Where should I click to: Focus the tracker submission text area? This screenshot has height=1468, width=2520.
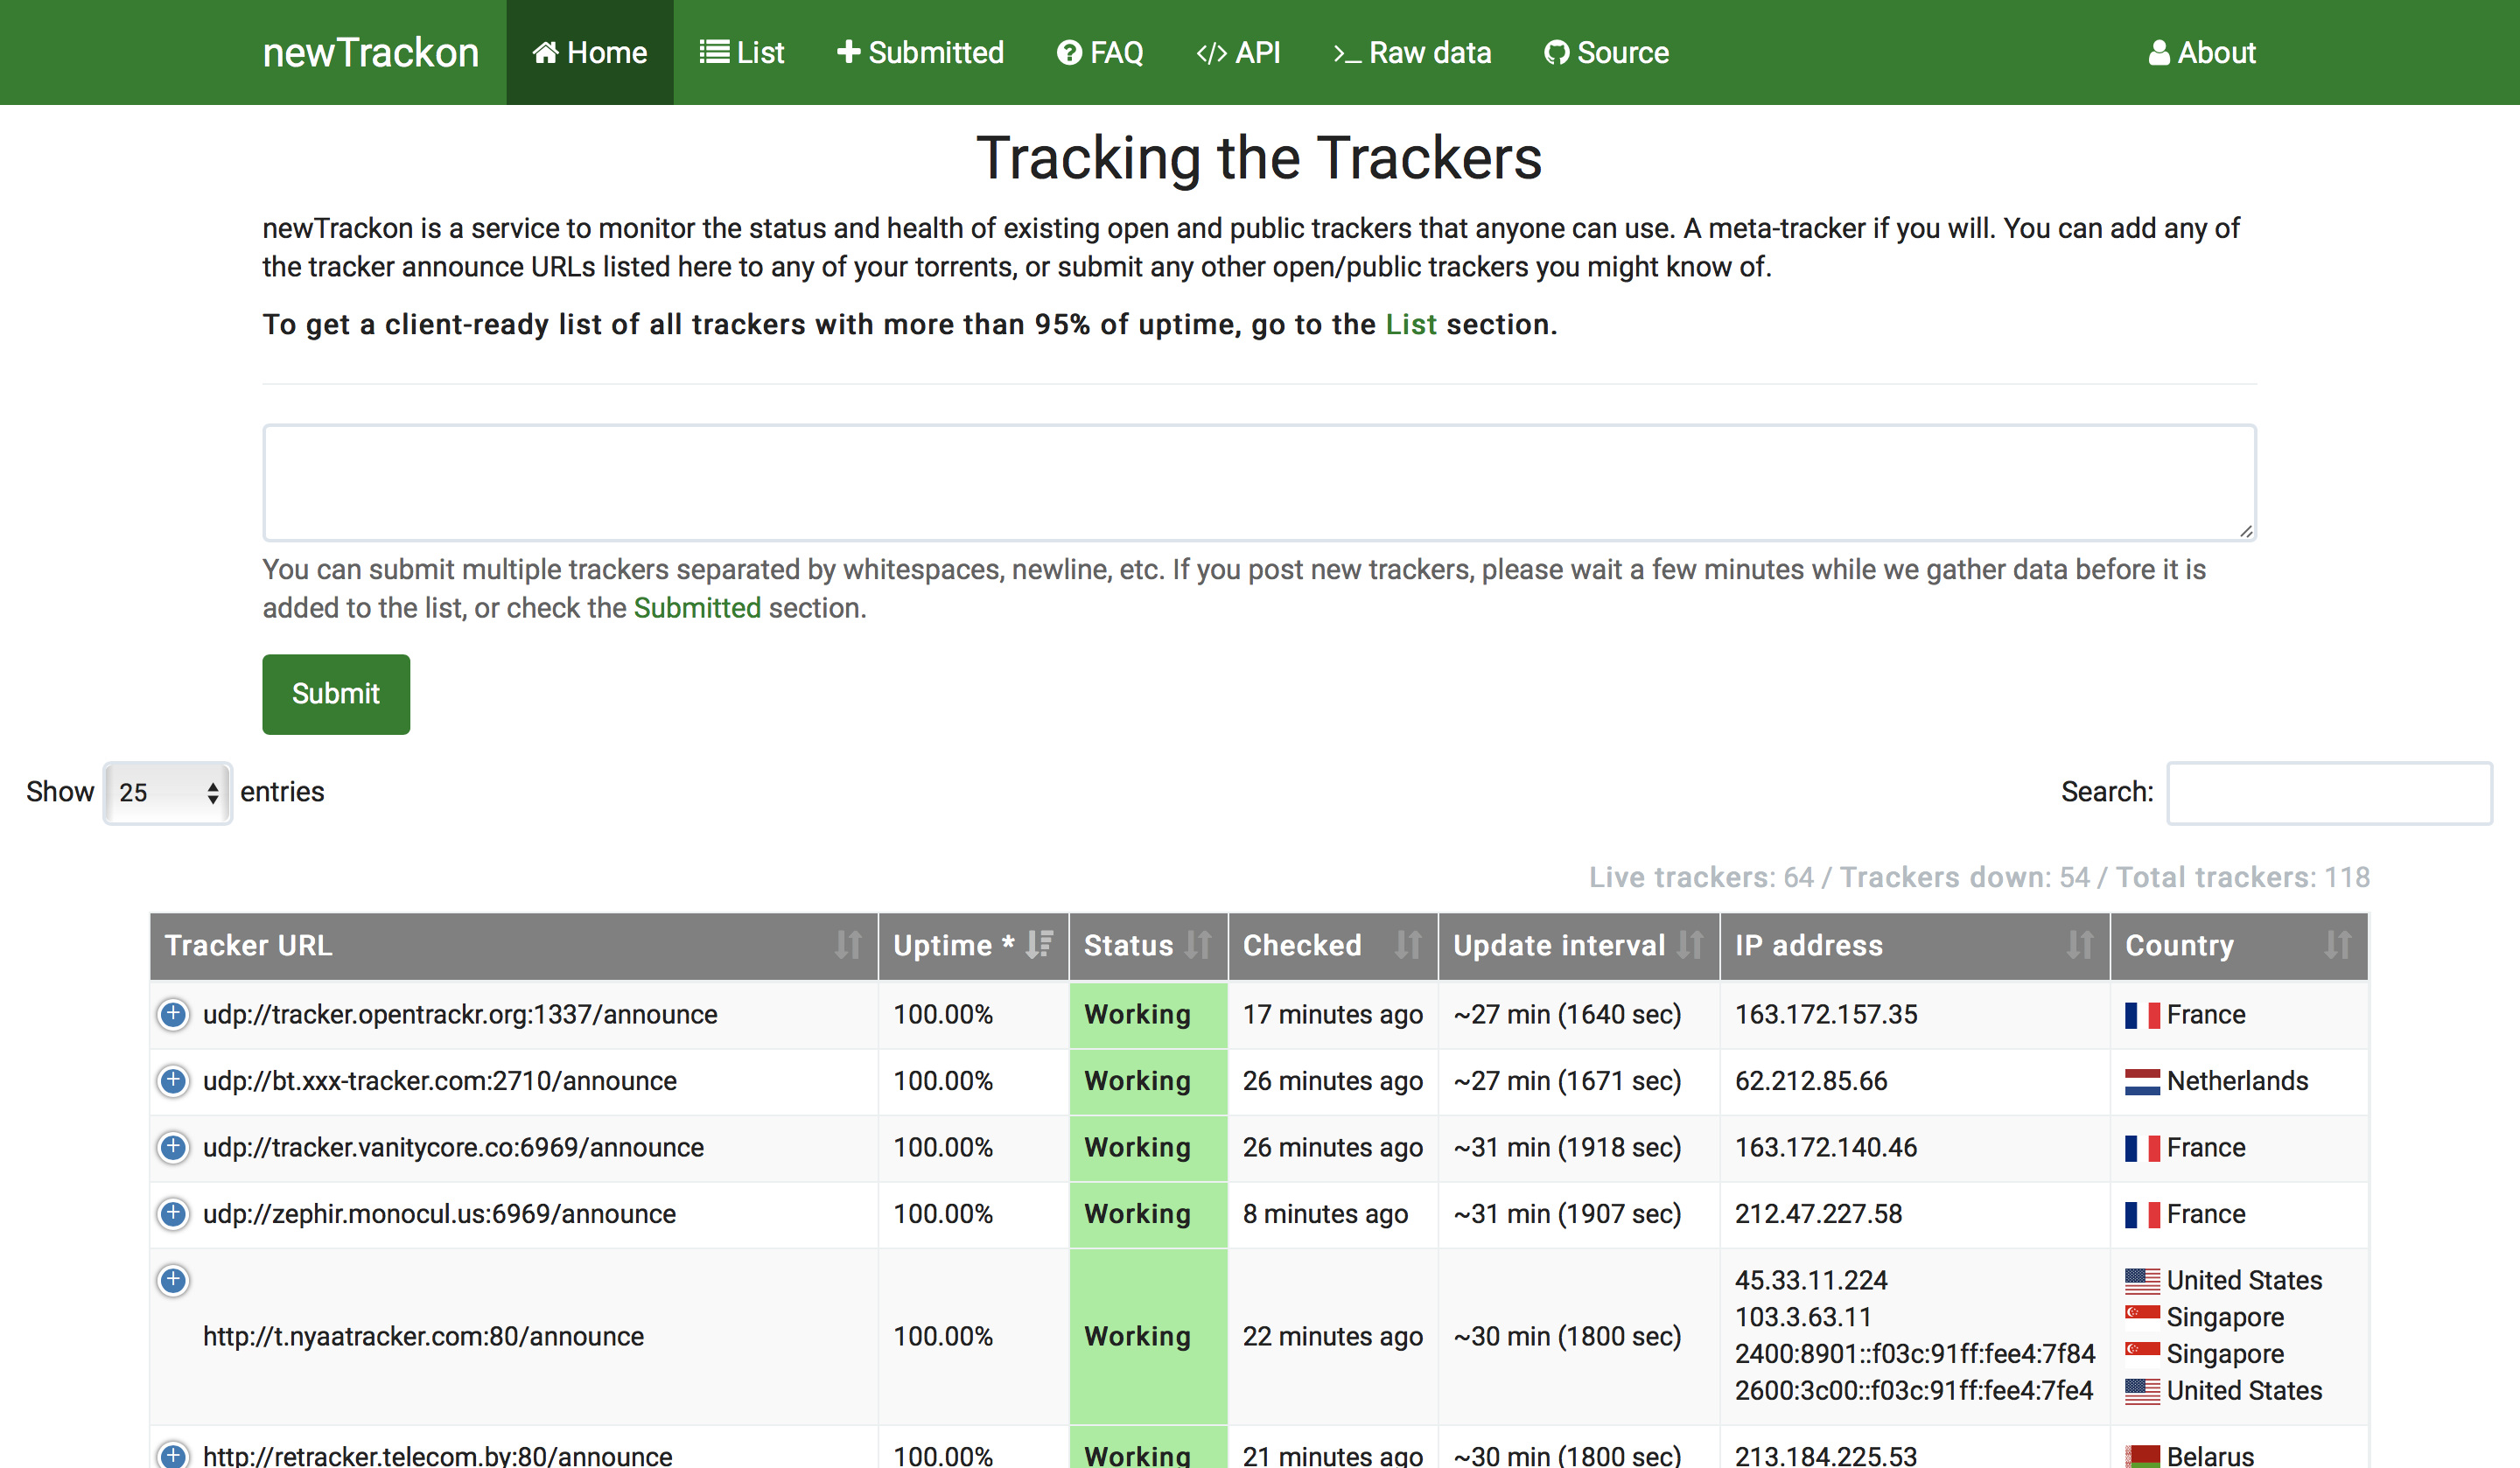tap(1259, 483)
